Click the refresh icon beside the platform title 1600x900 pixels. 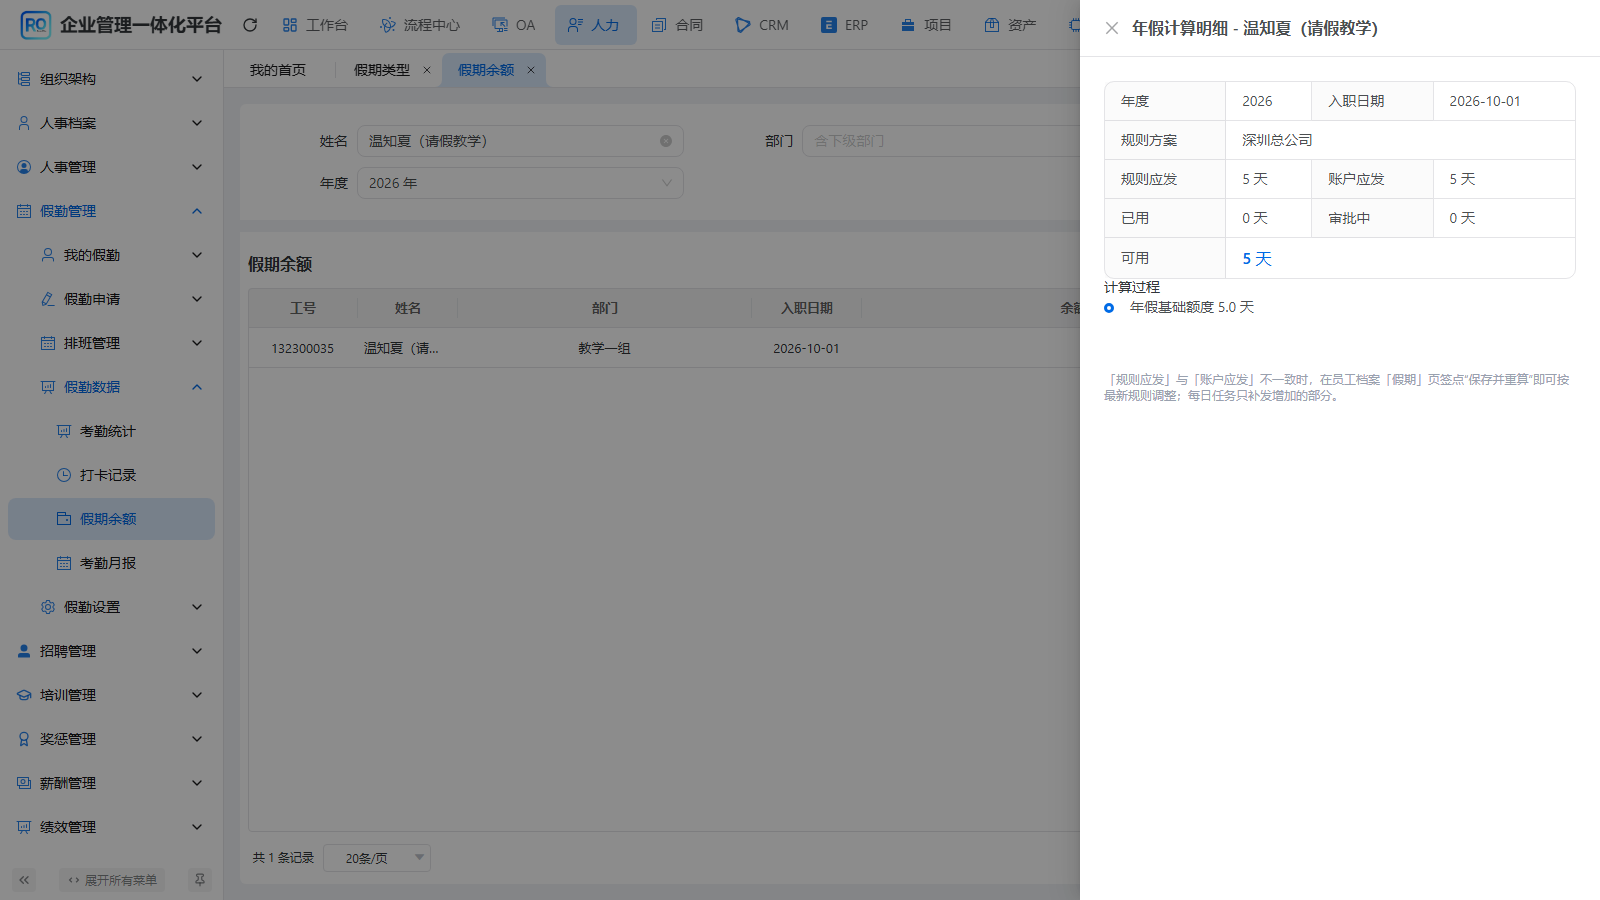tap(250, 25)
